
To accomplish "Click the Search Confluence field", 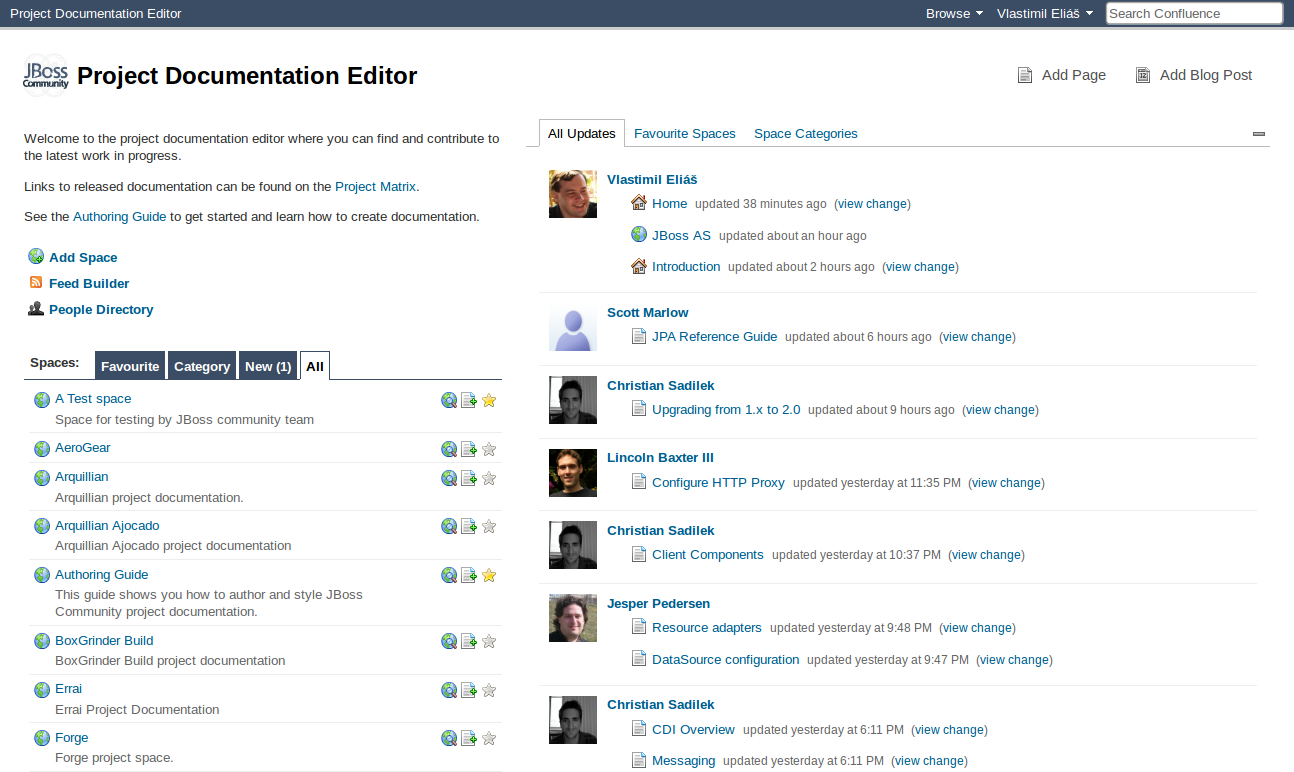I will pos(1194,13).
